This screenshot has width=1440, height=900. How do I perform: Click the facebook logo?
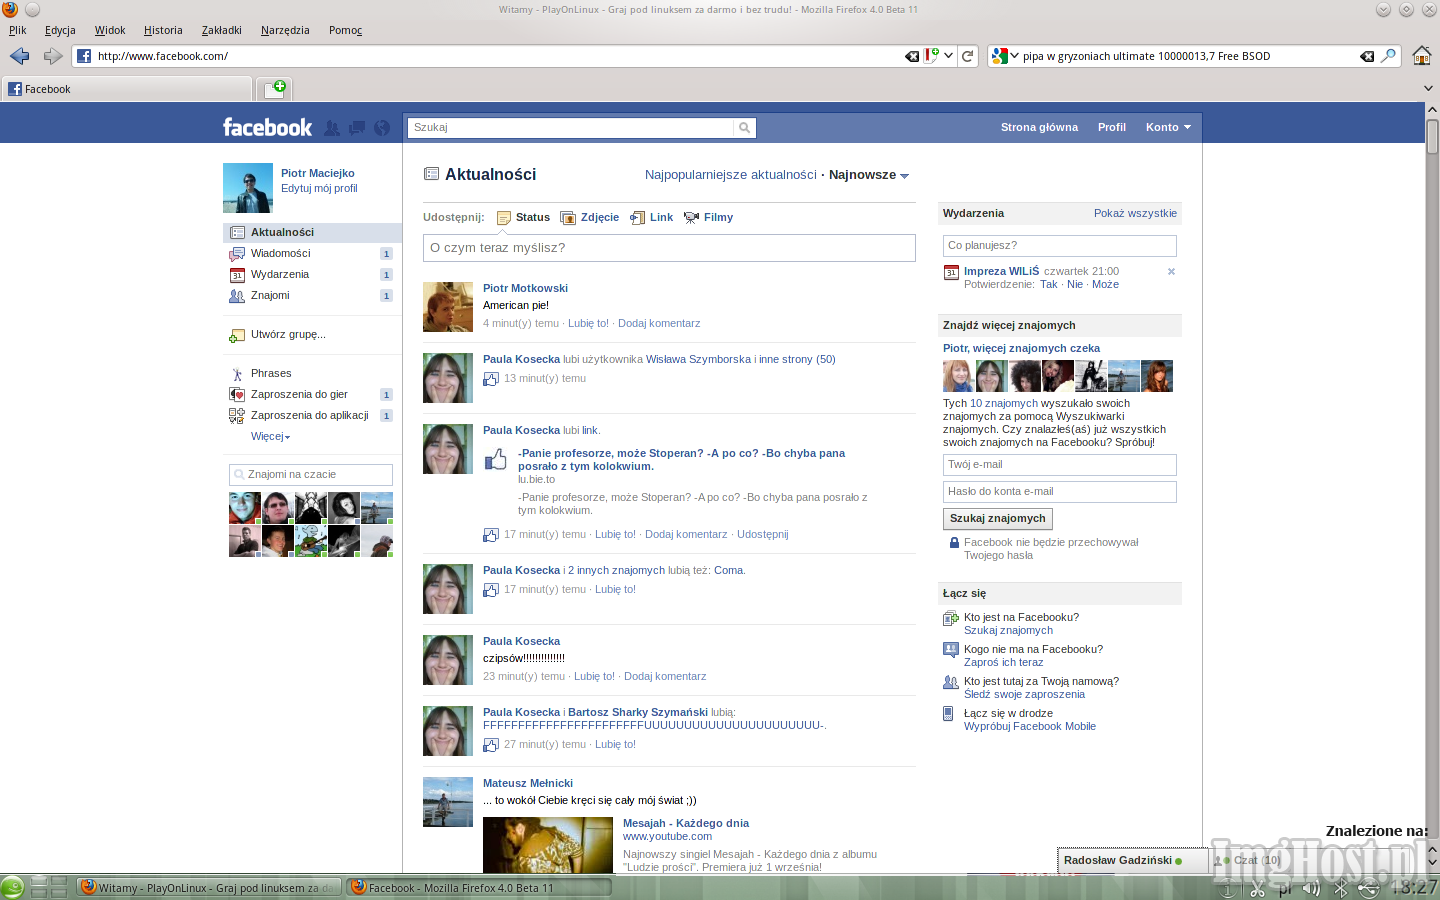pyautogui.click(x=267, y=127)
